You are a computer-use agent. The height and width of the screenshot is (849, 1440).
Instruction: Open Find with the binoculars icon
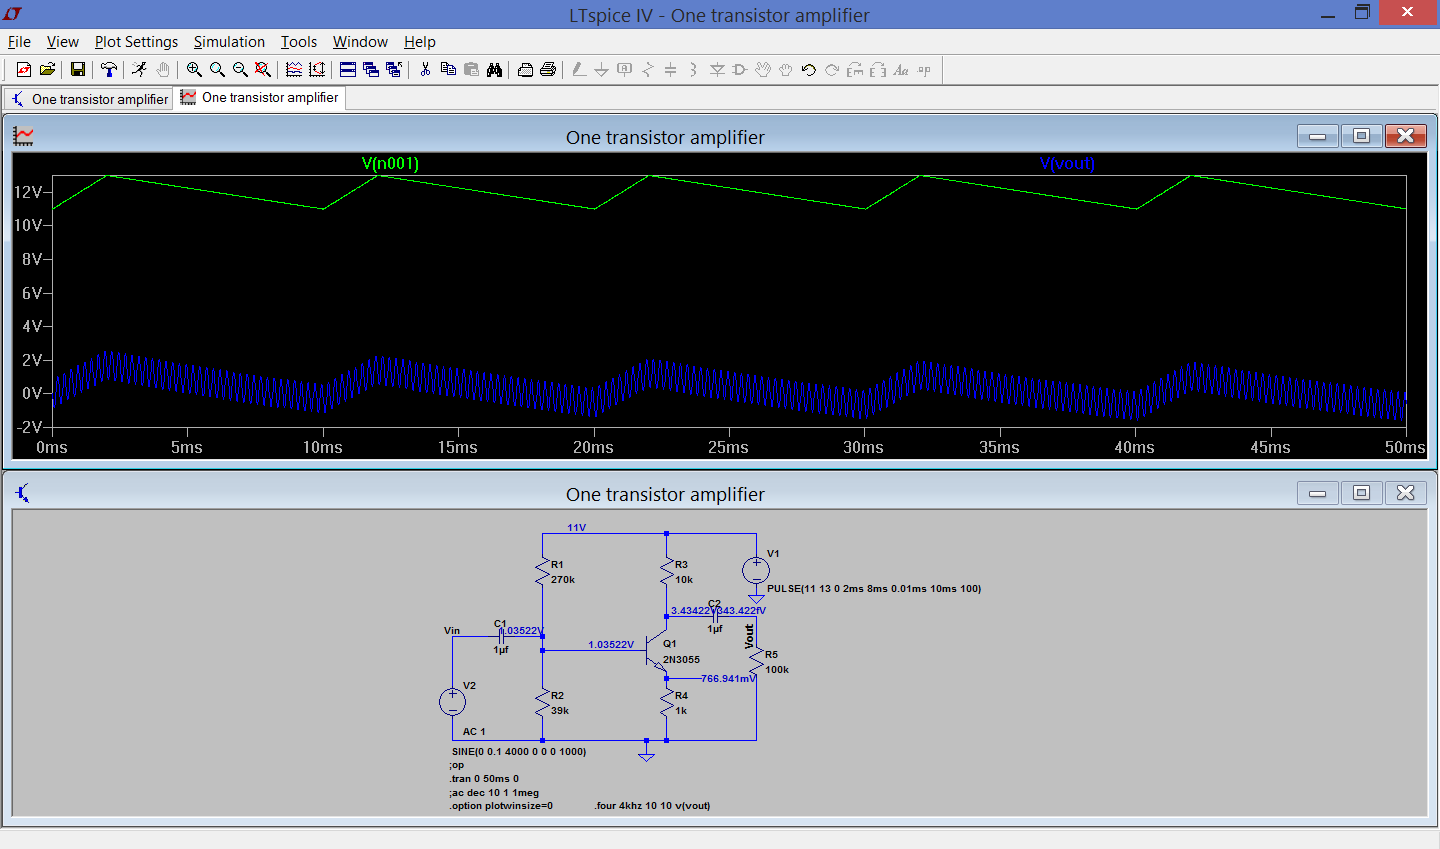pyautogui.click(x=494, y=69)
